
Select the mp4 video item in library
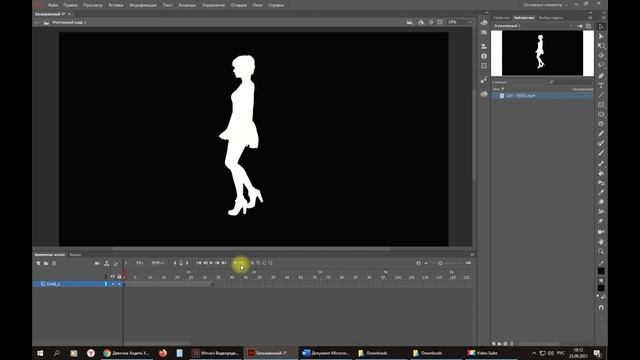(x=542, y=96)
